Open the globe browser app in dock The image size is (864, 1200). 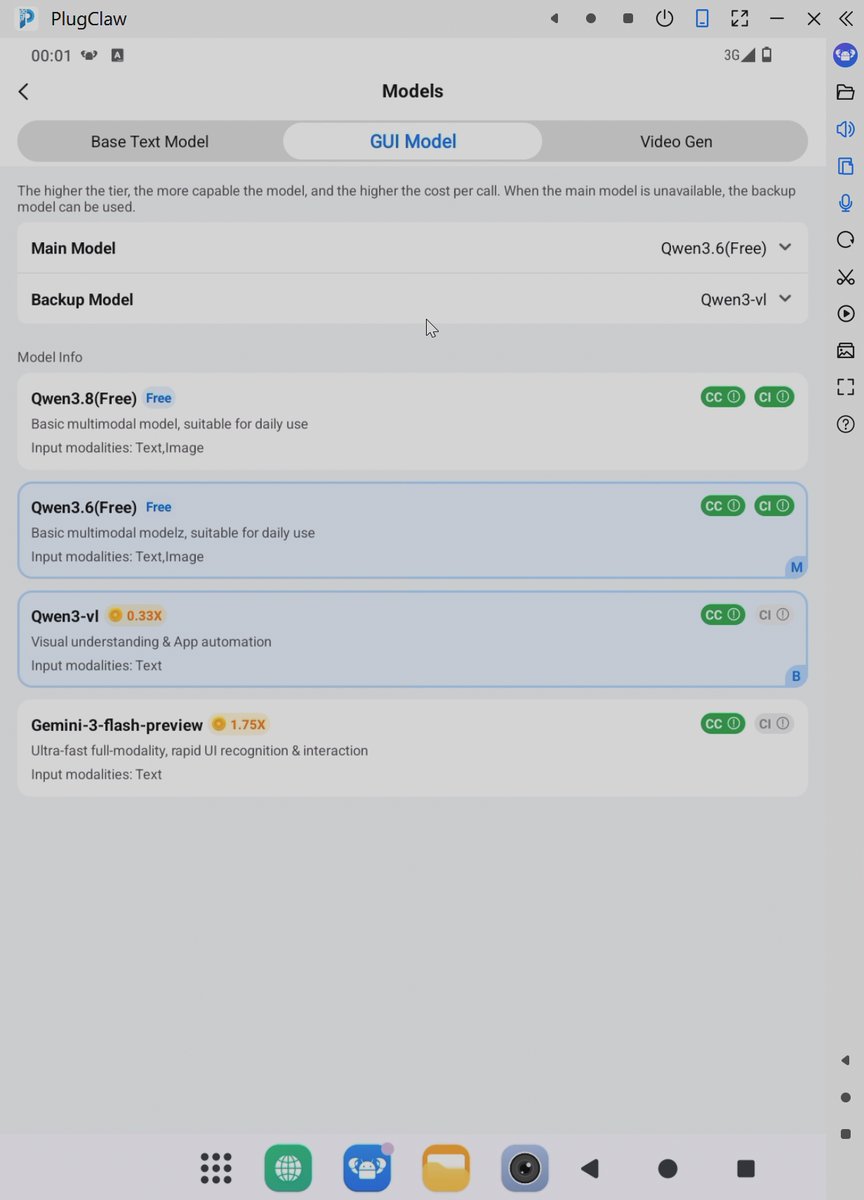click(288, 1168)
